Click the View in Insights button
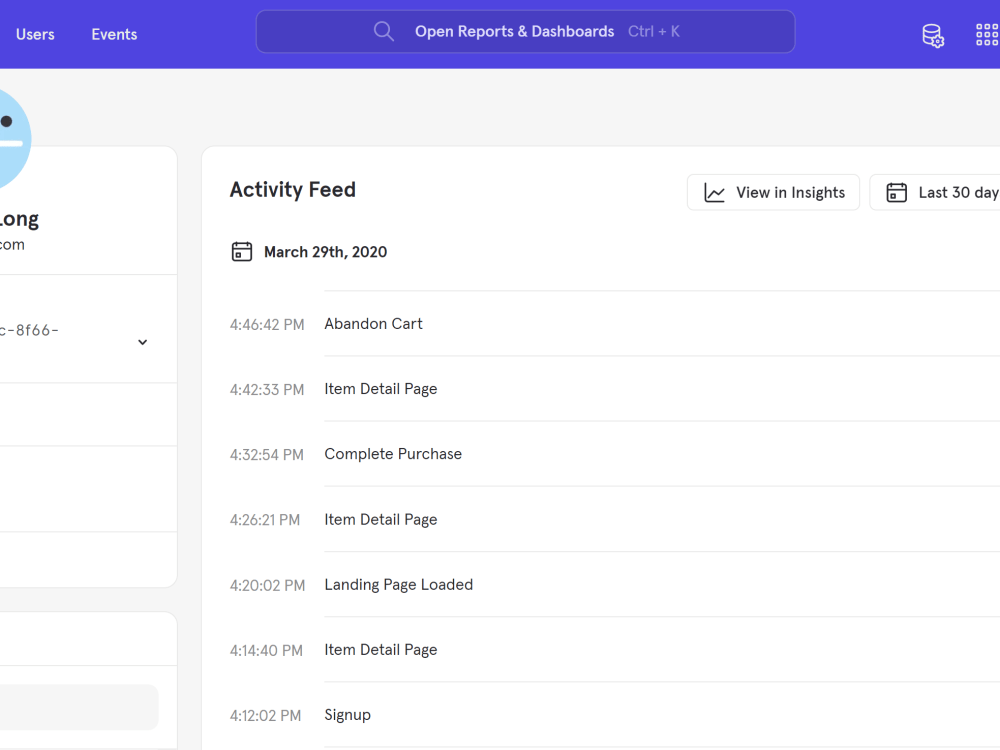The height and width of the screenshot is (750, 1000). [x=773, y=192]
